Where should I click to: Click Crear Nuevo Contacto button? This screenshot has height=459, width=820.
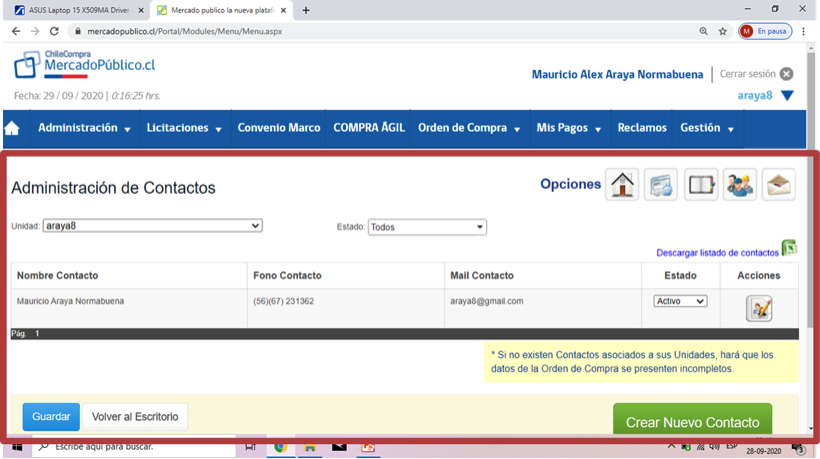pos(692,420)
